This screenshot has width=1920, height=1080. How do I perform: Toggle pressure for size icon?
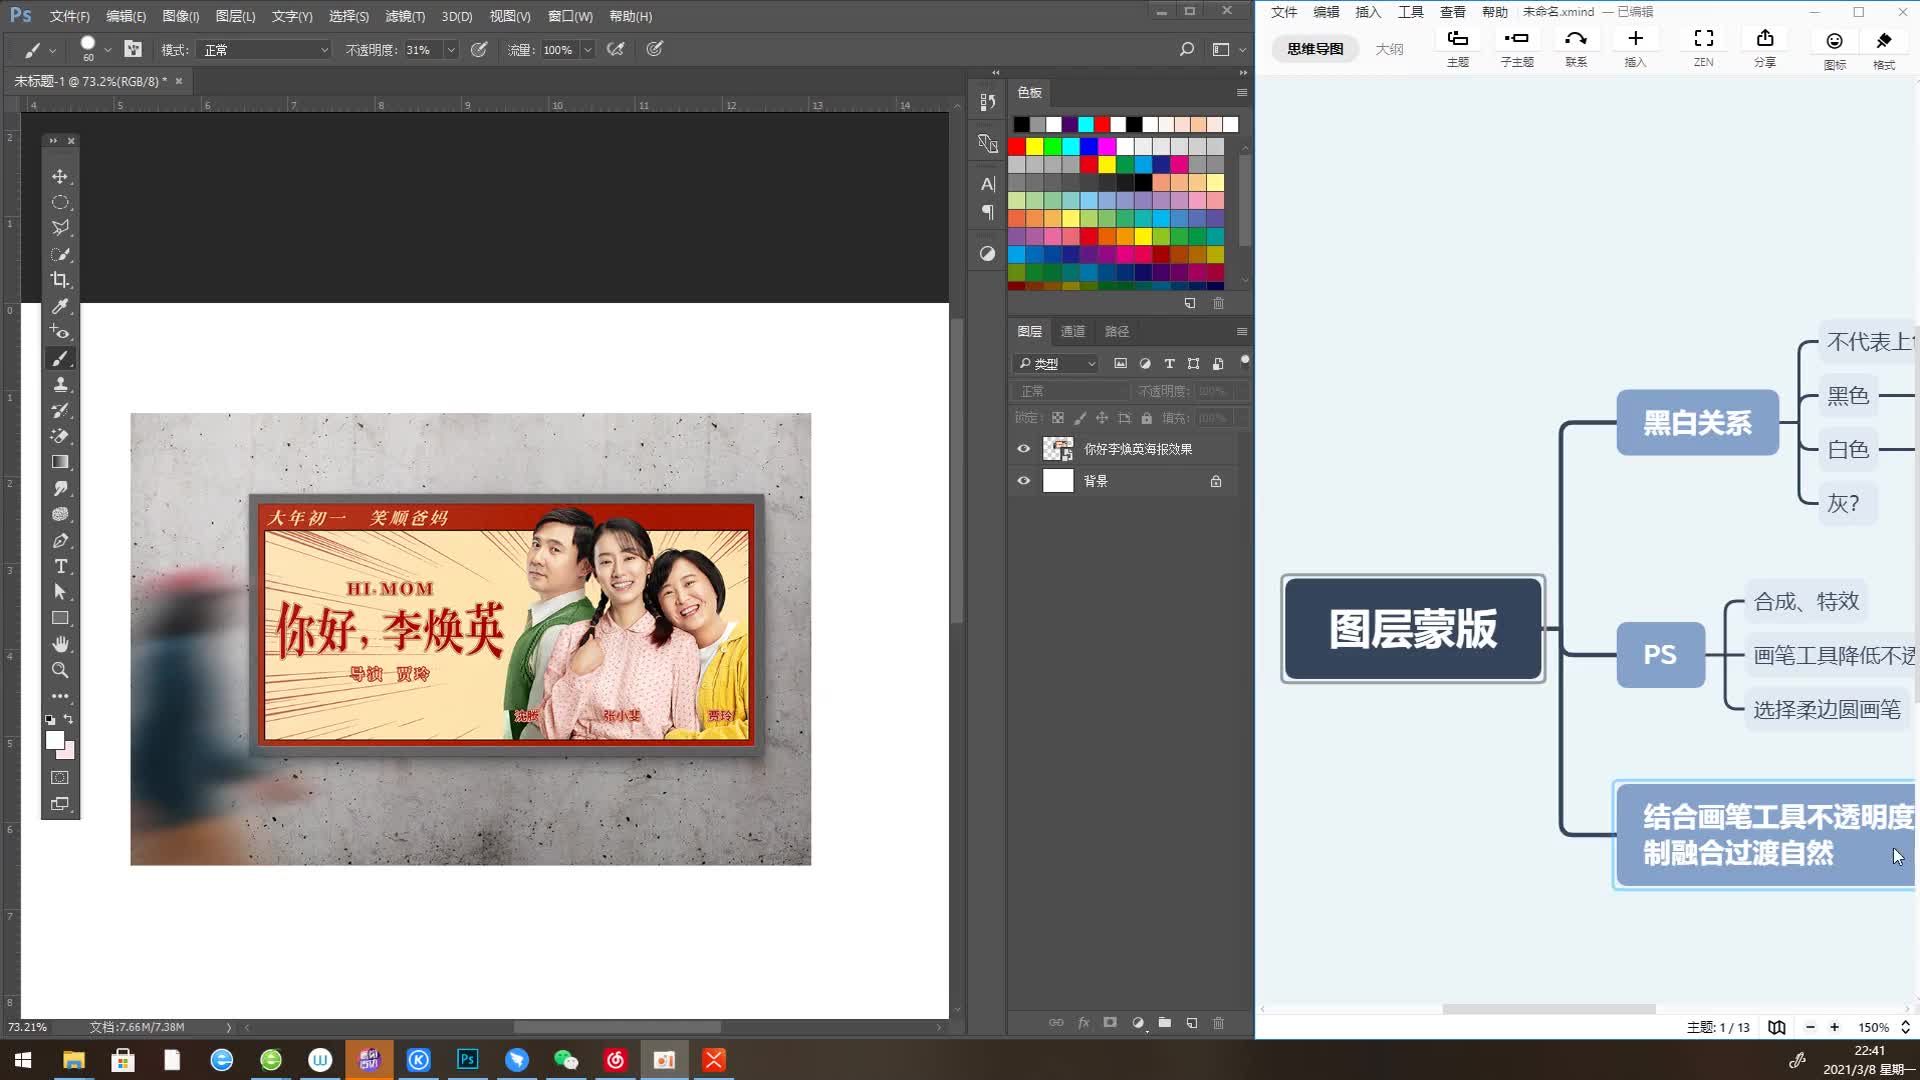tap(655, 49)
